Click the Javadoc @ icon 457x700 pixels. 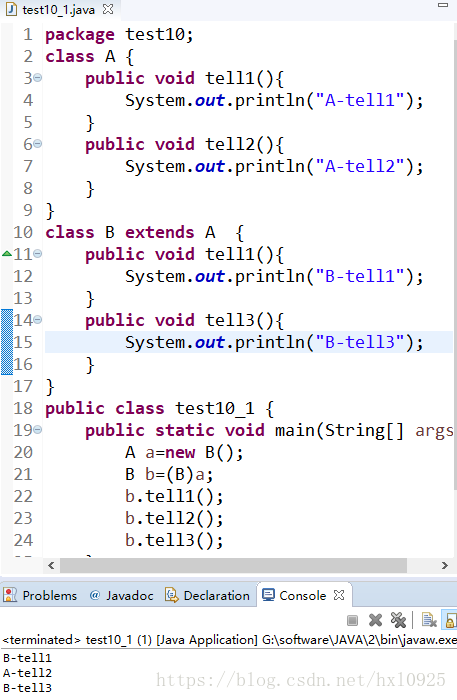pos(95,595)
